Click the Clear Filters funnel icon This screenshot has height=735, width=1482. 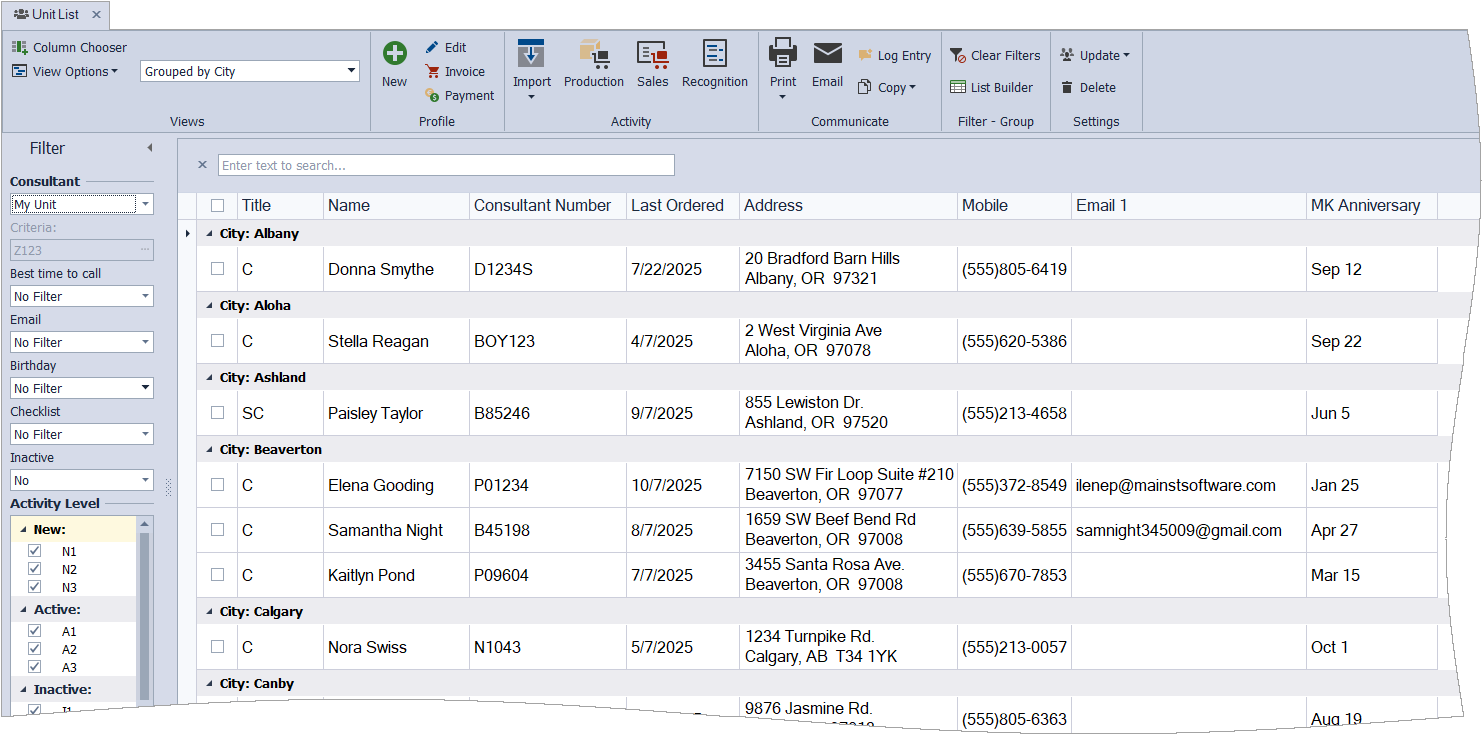tap(957, 56)
